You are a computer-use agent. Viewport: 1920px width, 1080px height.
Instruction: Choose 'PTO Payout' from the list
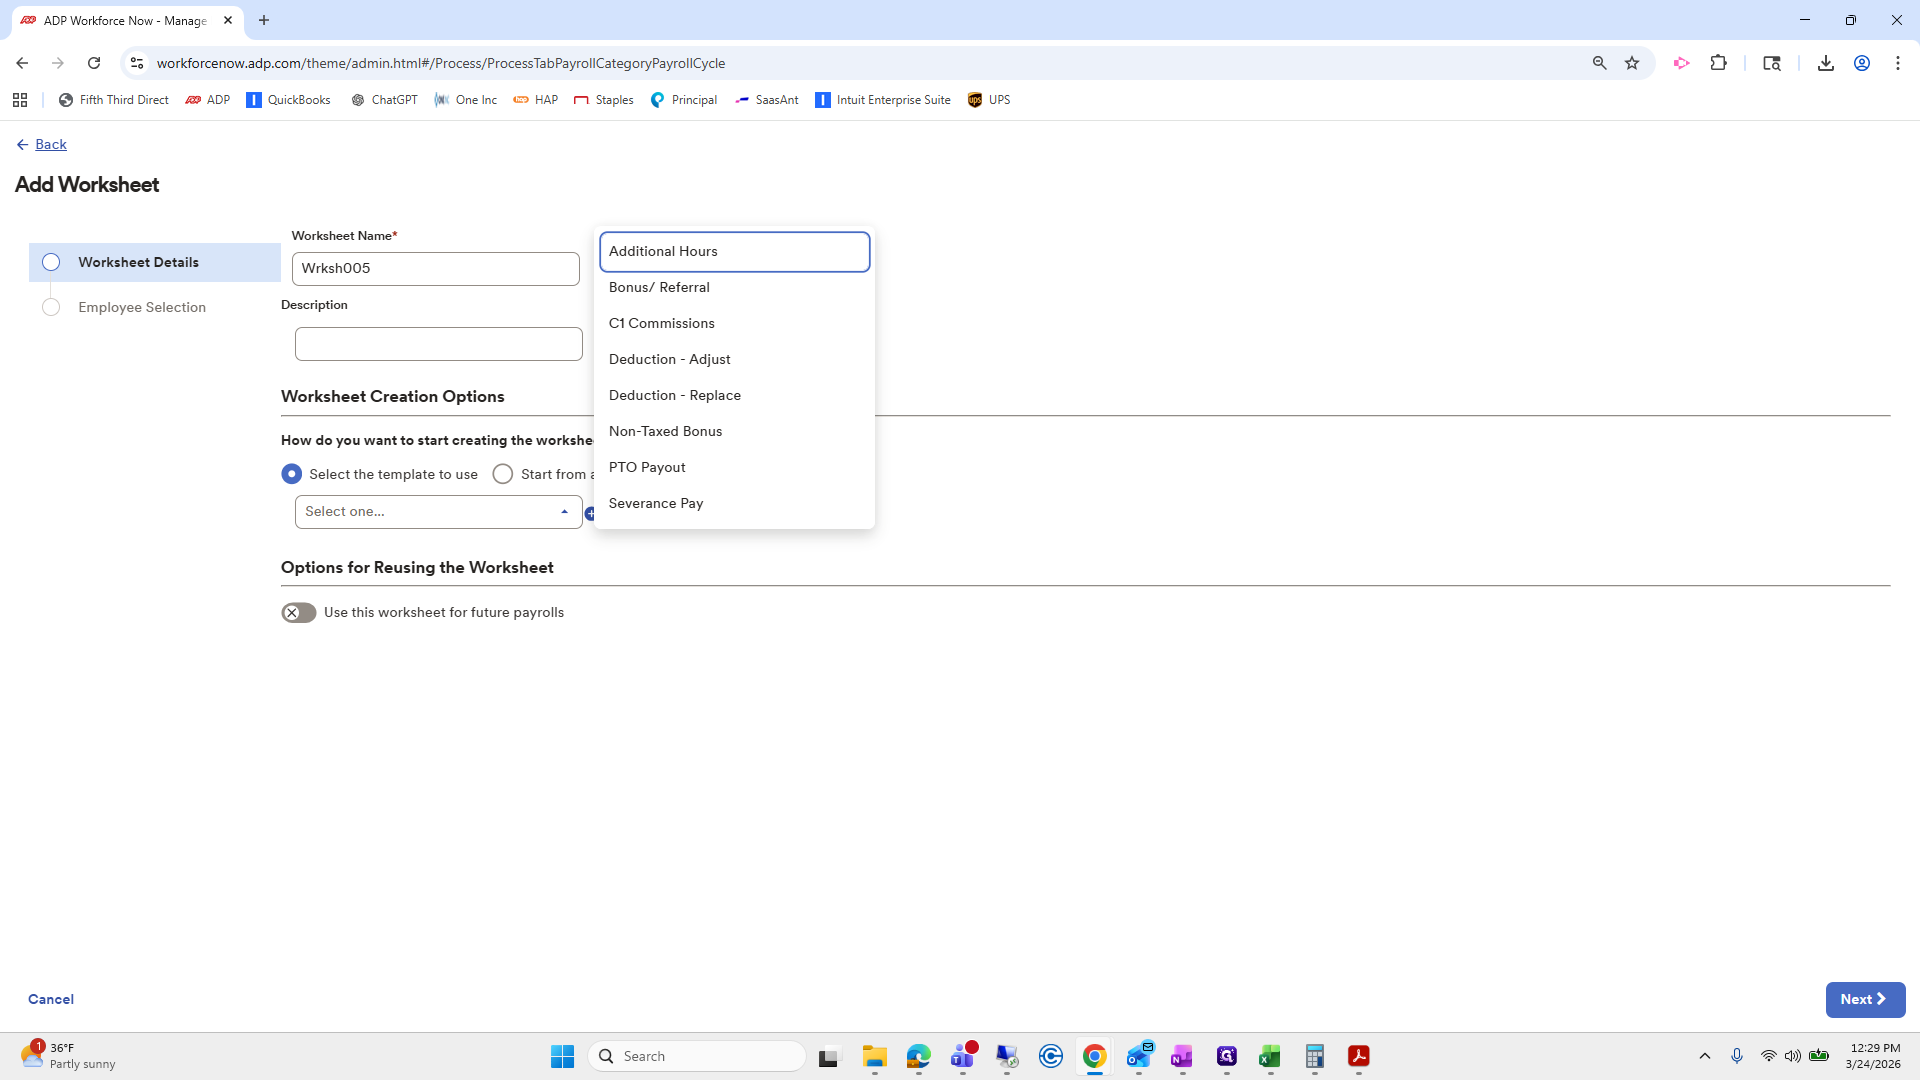tap(647, 467)
